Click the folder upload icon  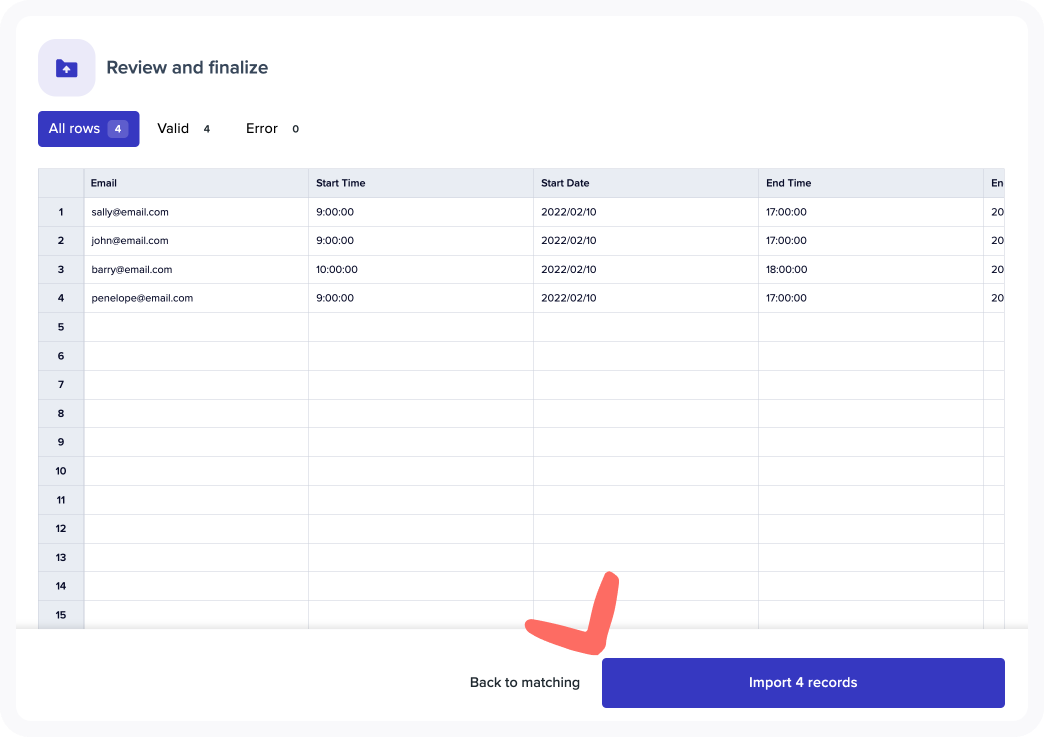click(x=66, y=68)
